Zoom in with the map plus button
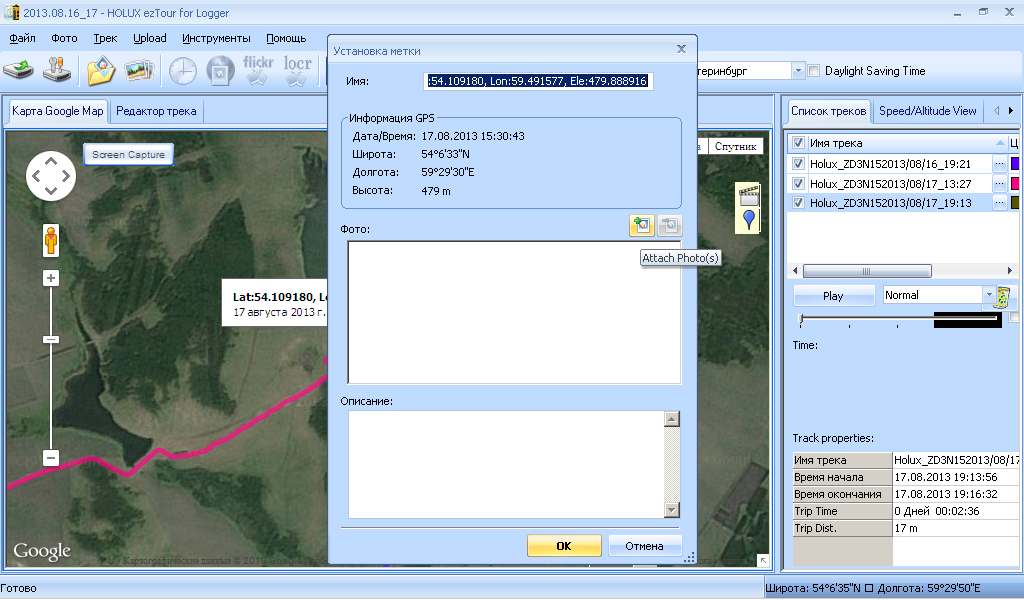The image size is (1024, 600). (51, 278)
